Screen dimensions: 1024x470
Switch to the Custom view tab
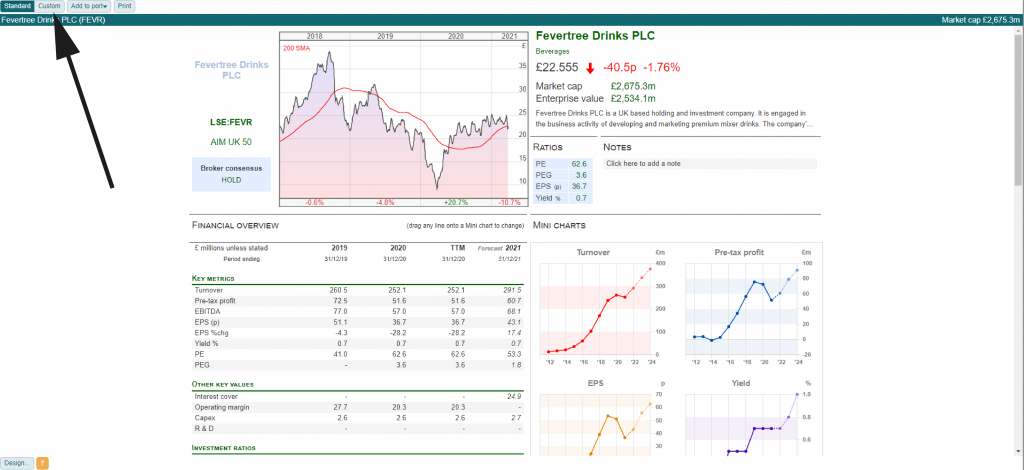pos(50,6)
